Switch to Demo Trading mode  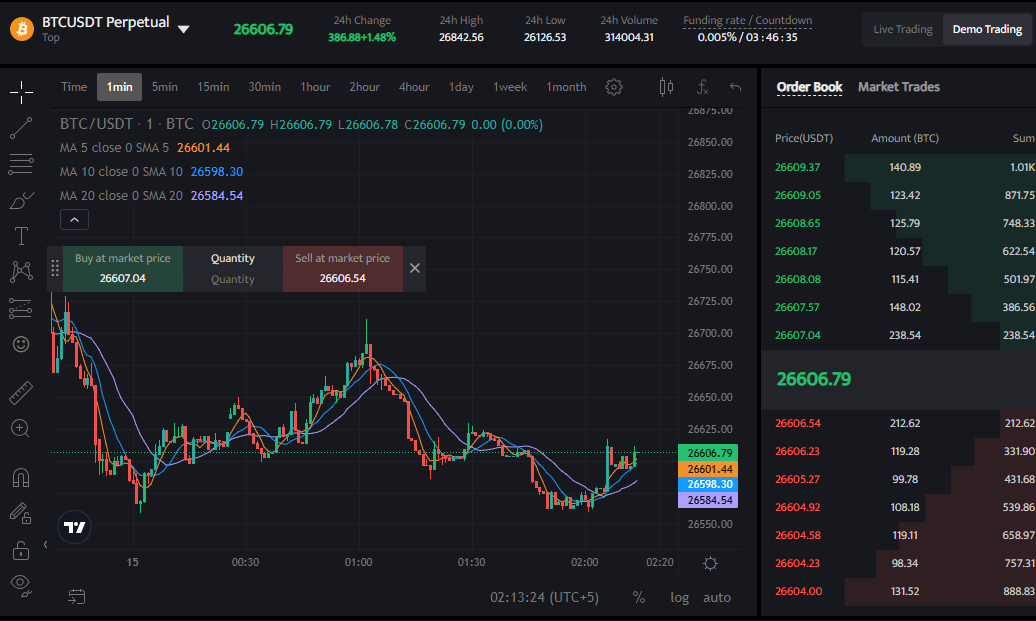(987, 29)
